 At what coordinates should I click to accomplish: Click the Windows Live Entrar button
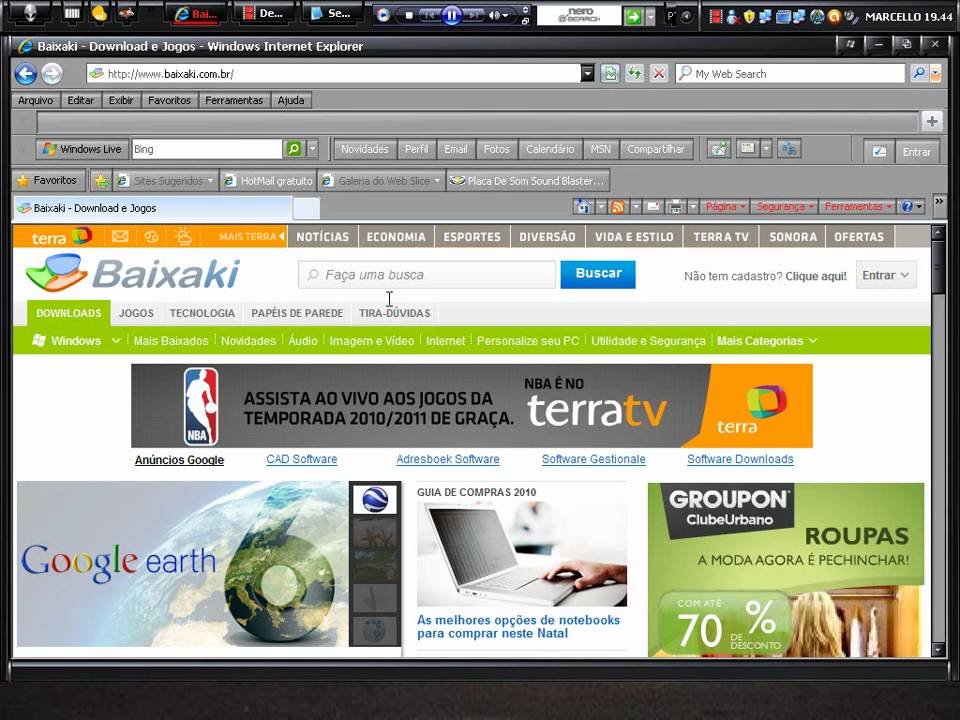tap(917, 152)
